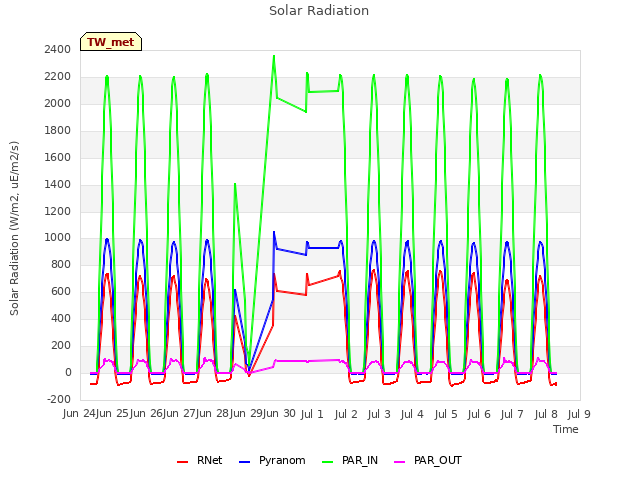Click the Jun 24 x-axis date label
This screenshot has width=640, height=480.
coord(80,413)
